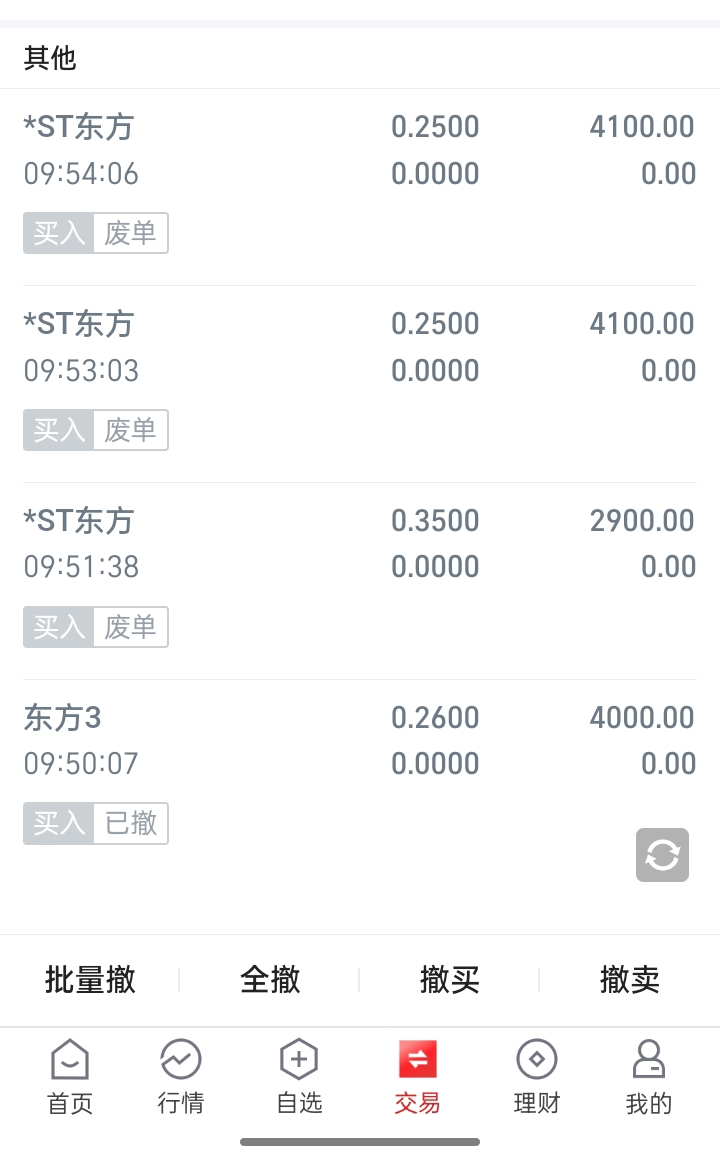Select 东方3 order at 09:50:07
The image size is (720, 1160).
(x=360, y=778)
